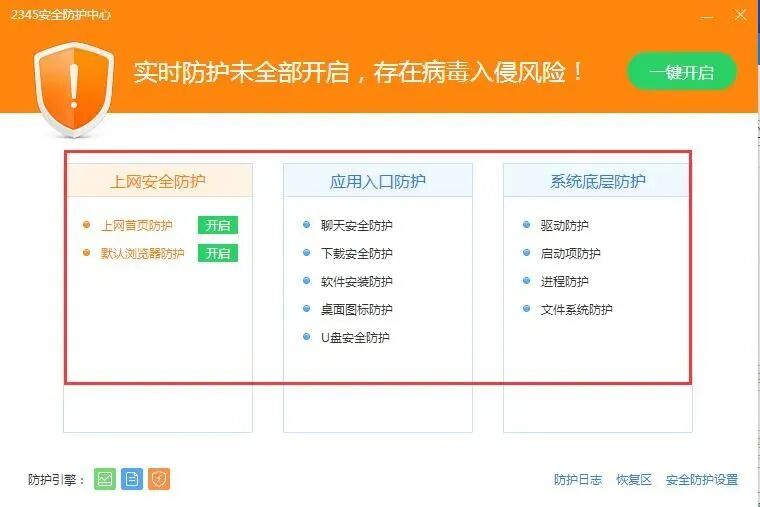This screenshot has height=507, width=760.
Task: Click the 下载安全防护 item
Action: 356,254
